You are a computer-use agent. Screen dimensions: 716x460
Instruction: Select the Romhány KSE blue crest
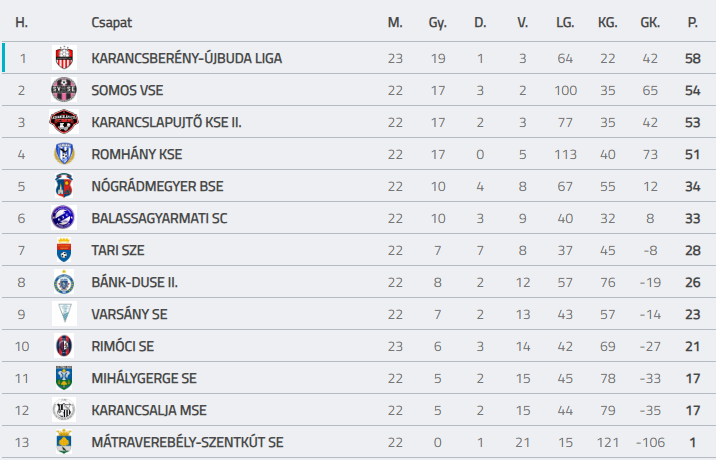tap(64, 153)
